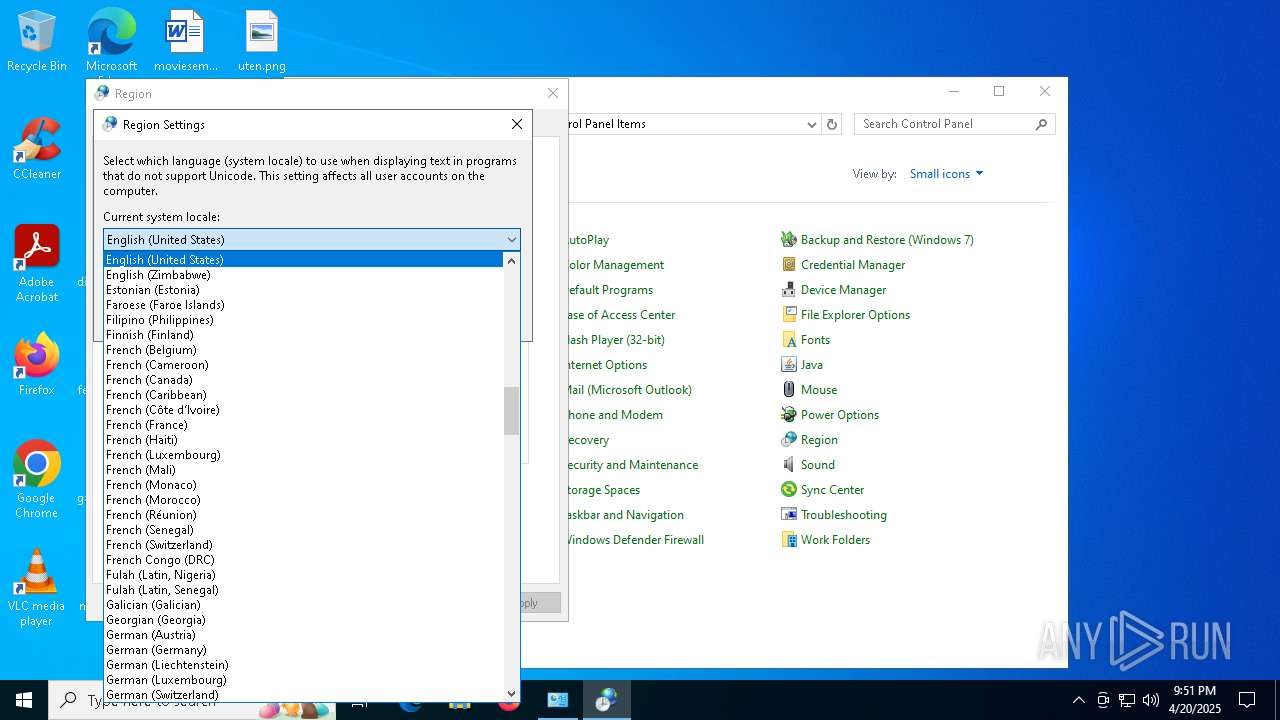Screen dimensions: 1280x720
Task: Show hidden tray icons chevron
Action: tap(1079, 700)
